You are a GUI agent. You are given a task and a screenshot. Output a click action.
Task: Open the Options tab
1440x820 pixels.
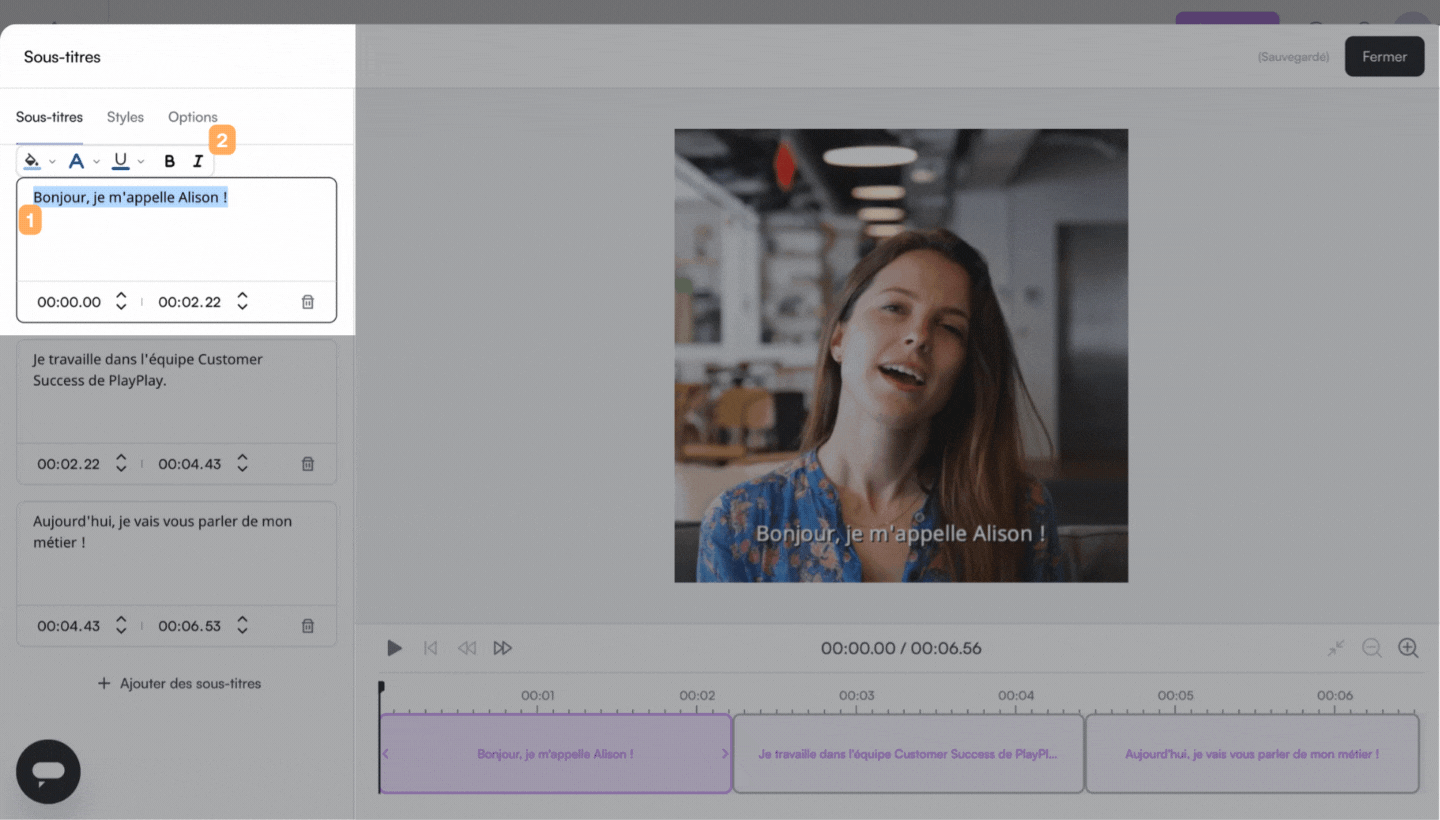pos(192,117)
